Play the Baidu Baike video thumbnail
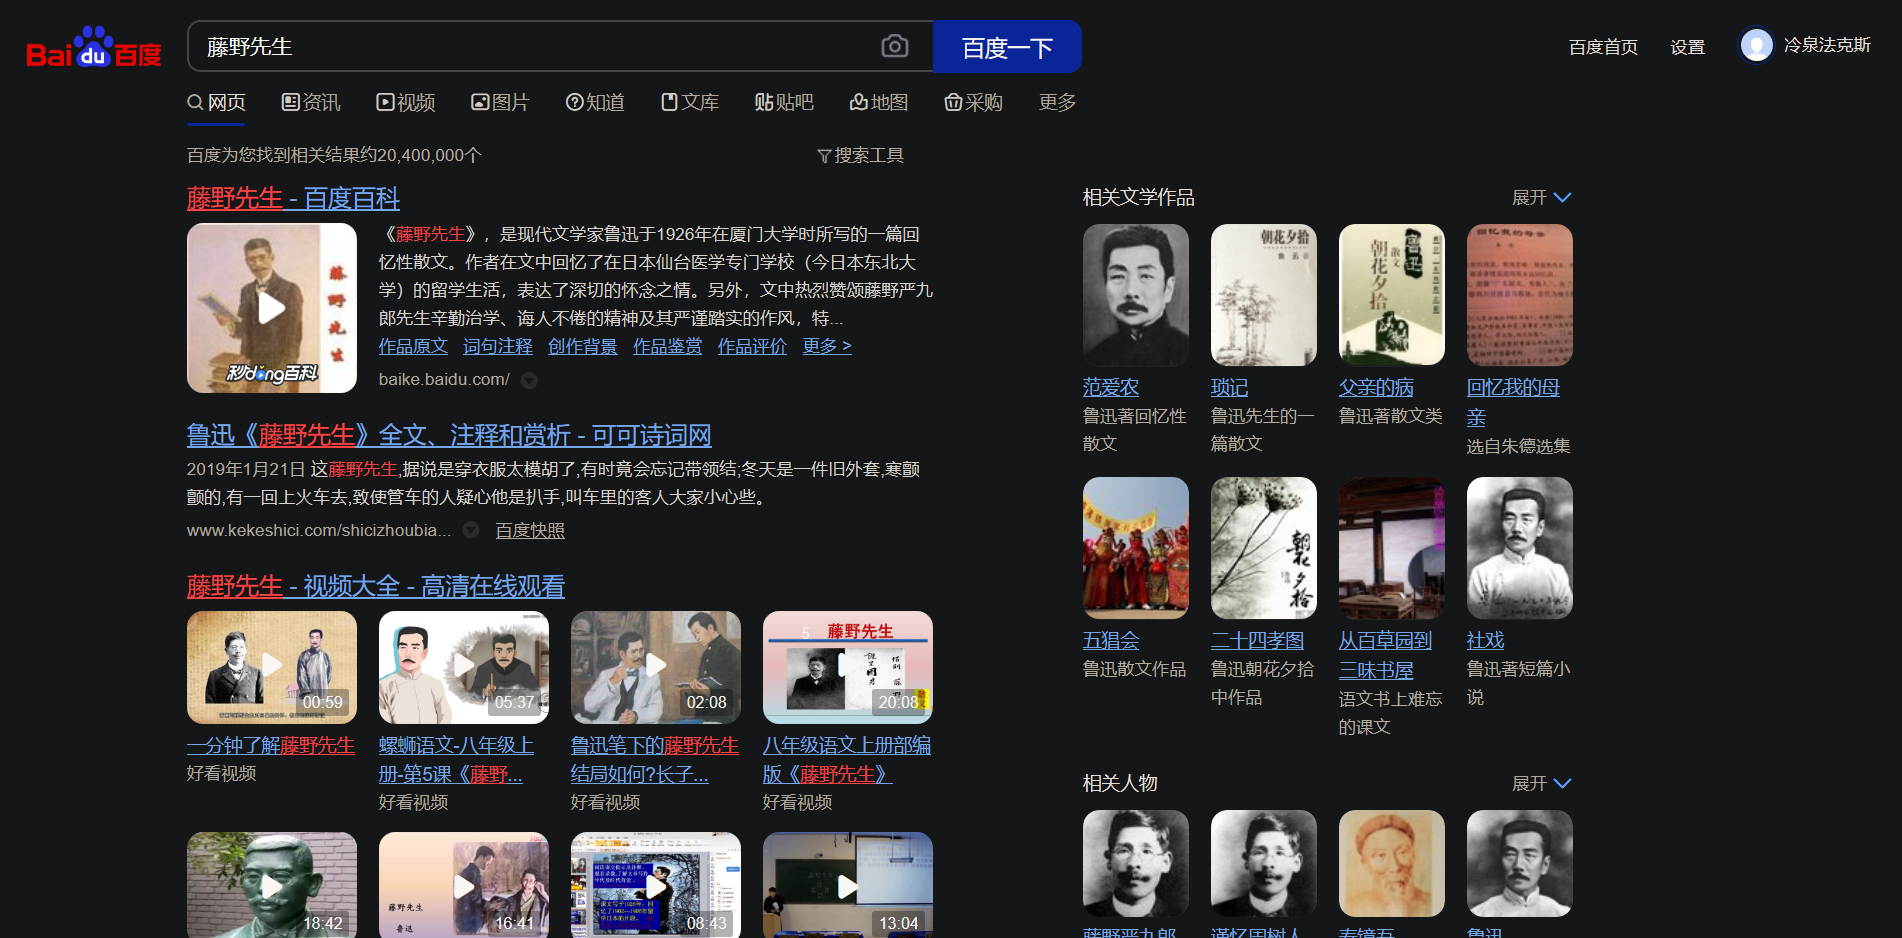 272,308
